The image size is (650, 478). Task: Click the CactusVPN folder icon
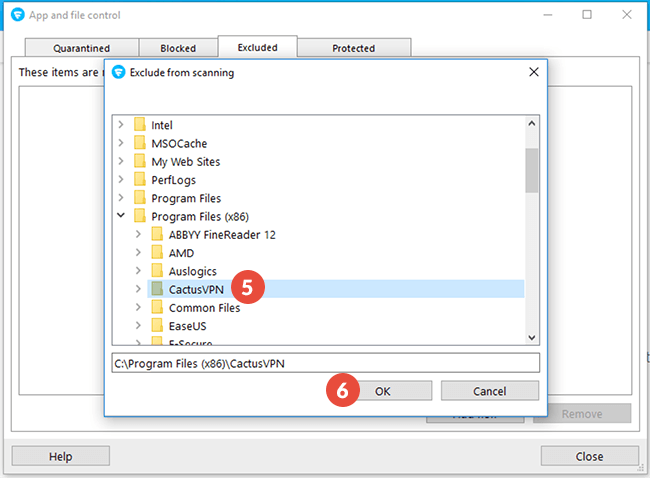(157, 289)
